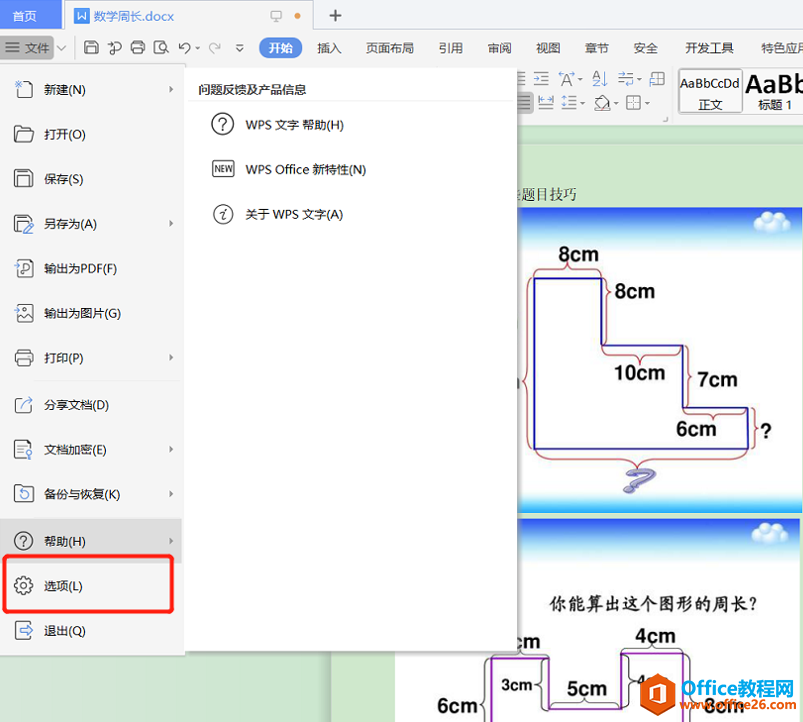
Task: Click the sort icon in ribbon
Action: (600, 79)
